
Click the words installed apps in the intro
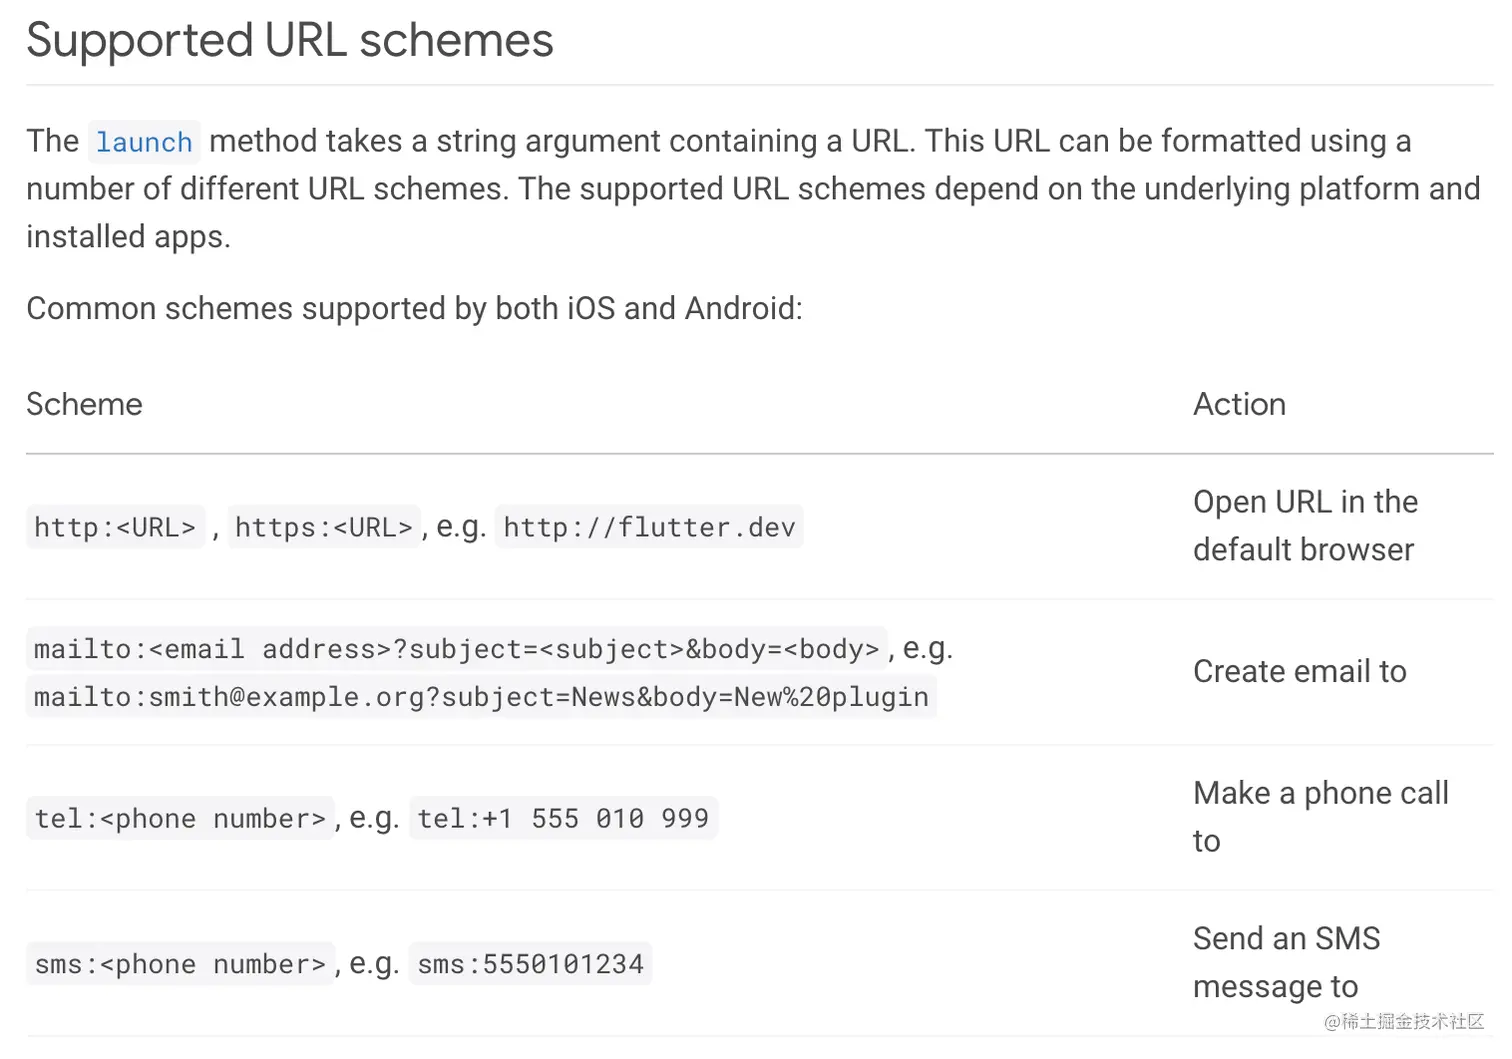(128, 237)
